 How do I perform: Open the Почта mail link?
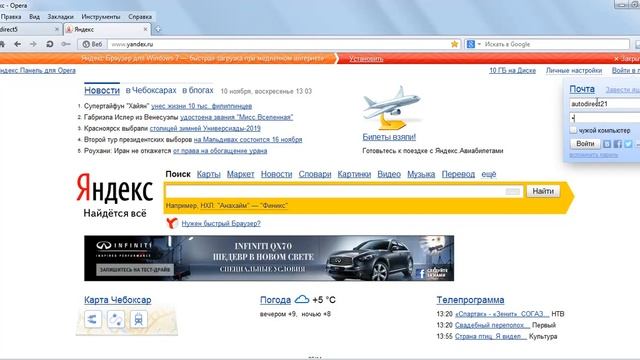(582, 89)
